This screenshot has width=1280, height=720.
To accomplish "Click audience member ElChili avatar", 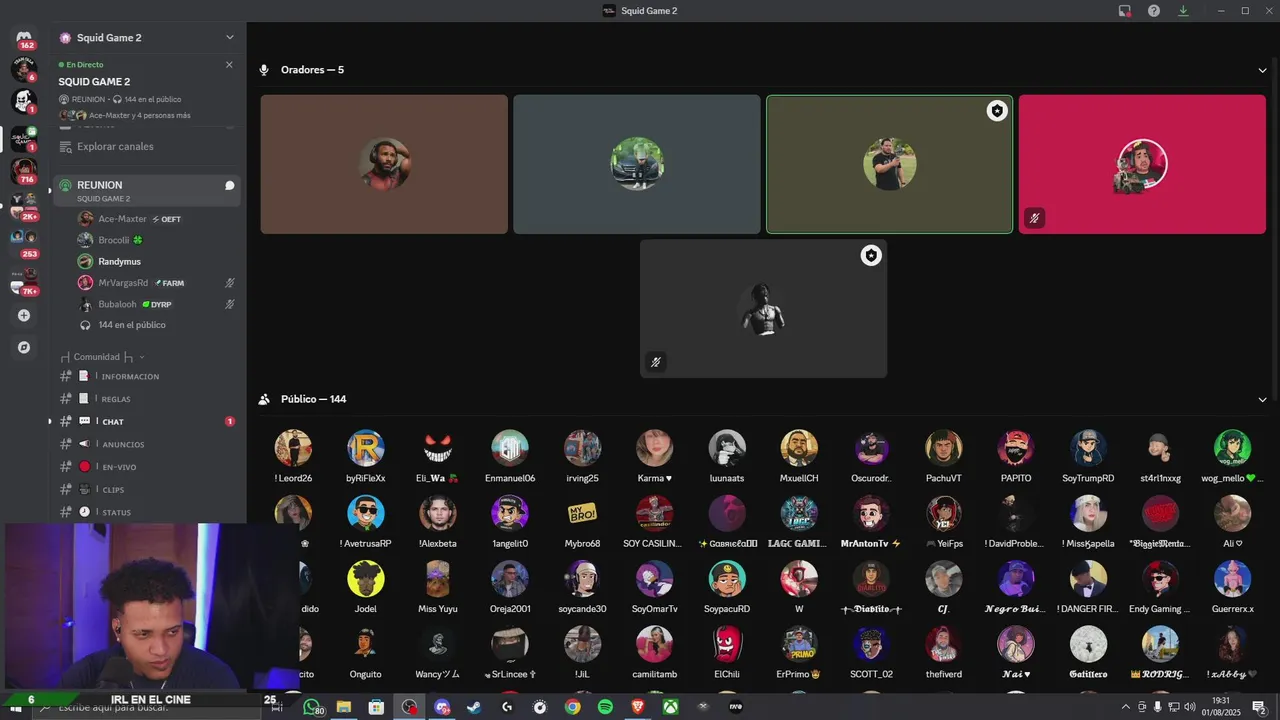I will tap(727, 644).
